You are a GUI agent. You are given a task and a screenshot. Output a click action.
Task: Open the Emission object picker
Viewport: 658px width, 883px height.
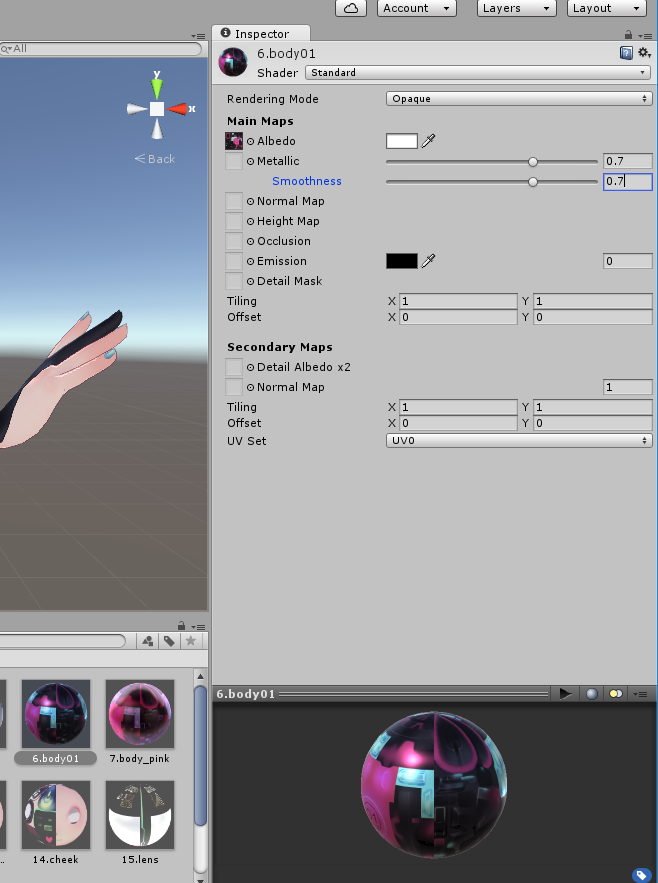pos(250,262)
